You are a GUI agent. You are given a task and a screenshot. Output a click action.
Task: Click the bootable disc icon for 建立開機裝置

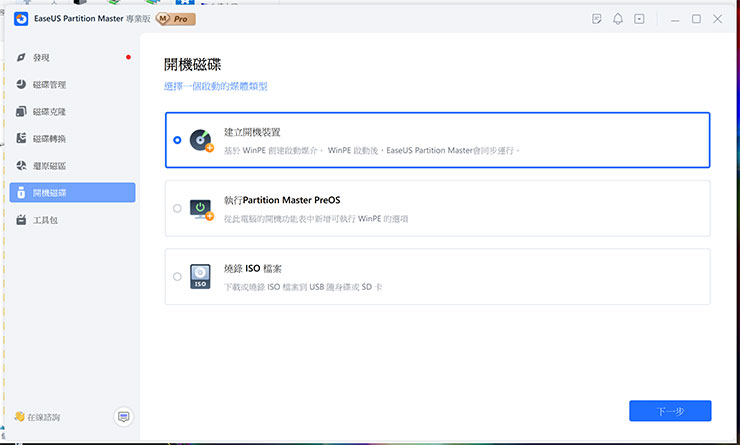(202, 140)
